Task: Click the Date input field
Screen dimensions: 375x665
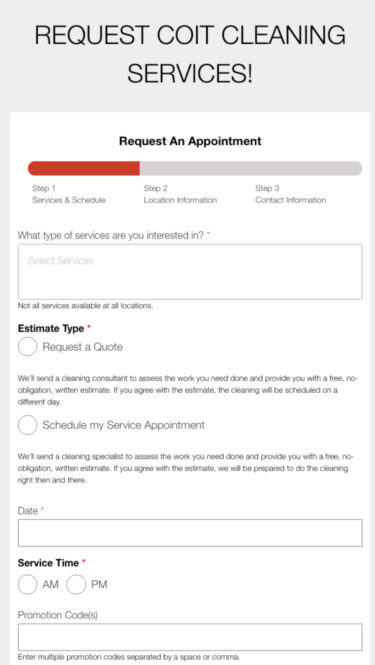Action: click(190, 533)
